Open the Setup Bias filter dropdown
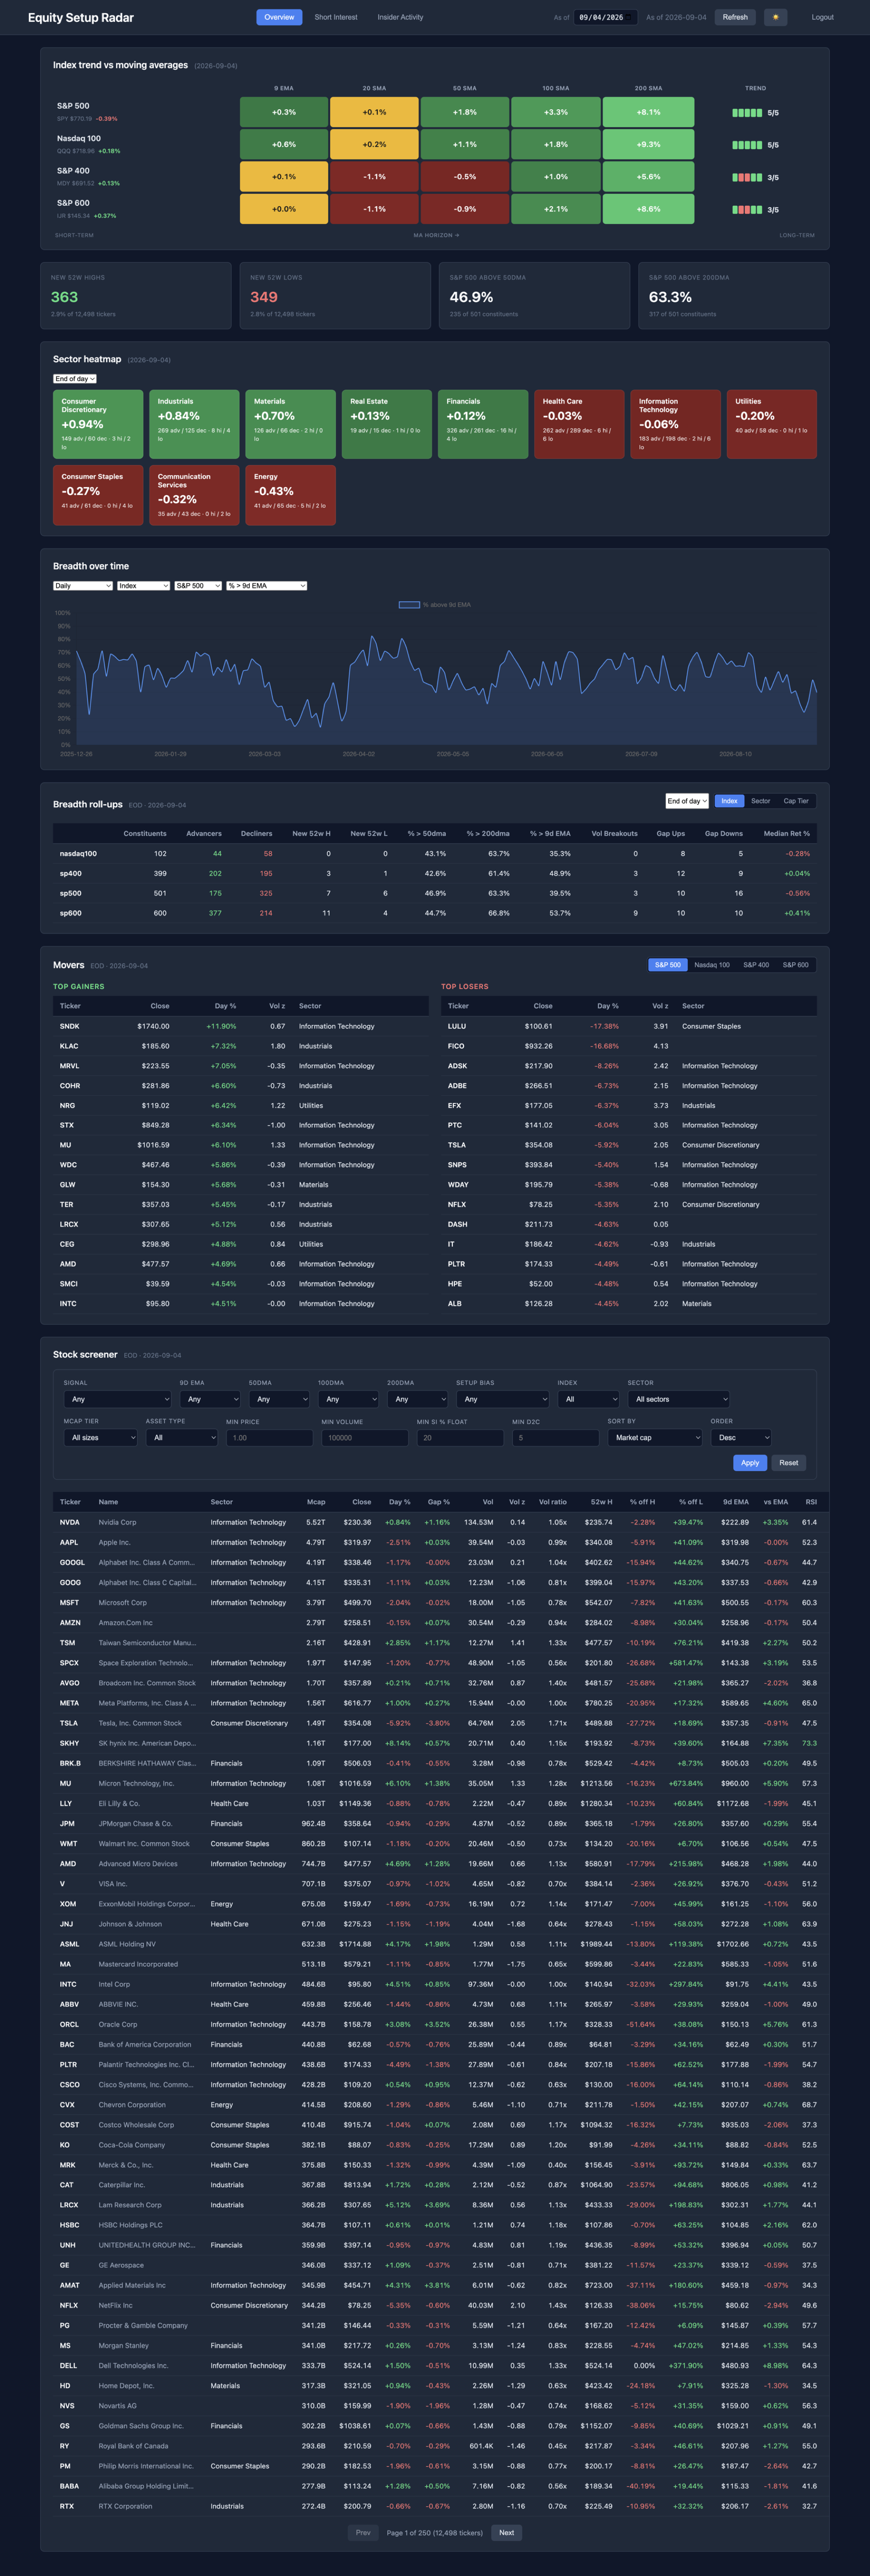The width and height of the screenshot is (870, 2576). pos(503,1399)
